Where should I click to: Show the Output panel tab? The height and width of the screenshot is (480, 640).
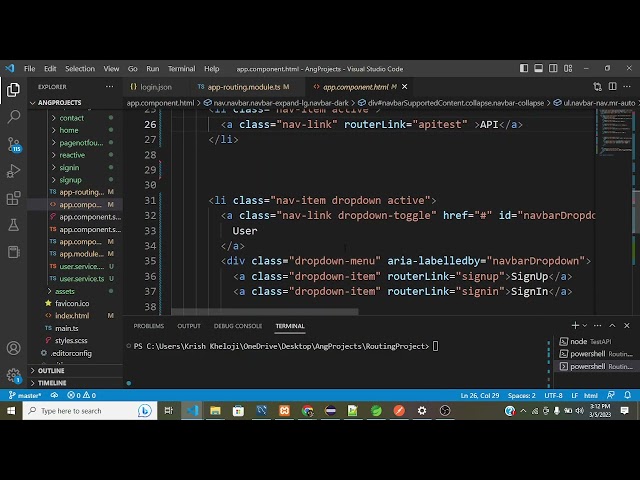189,326
